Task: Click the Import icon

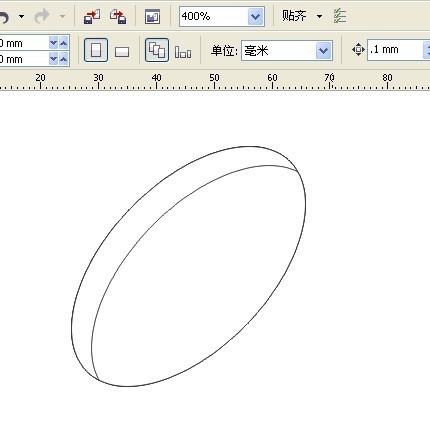Action: click(x=92, y=17)
